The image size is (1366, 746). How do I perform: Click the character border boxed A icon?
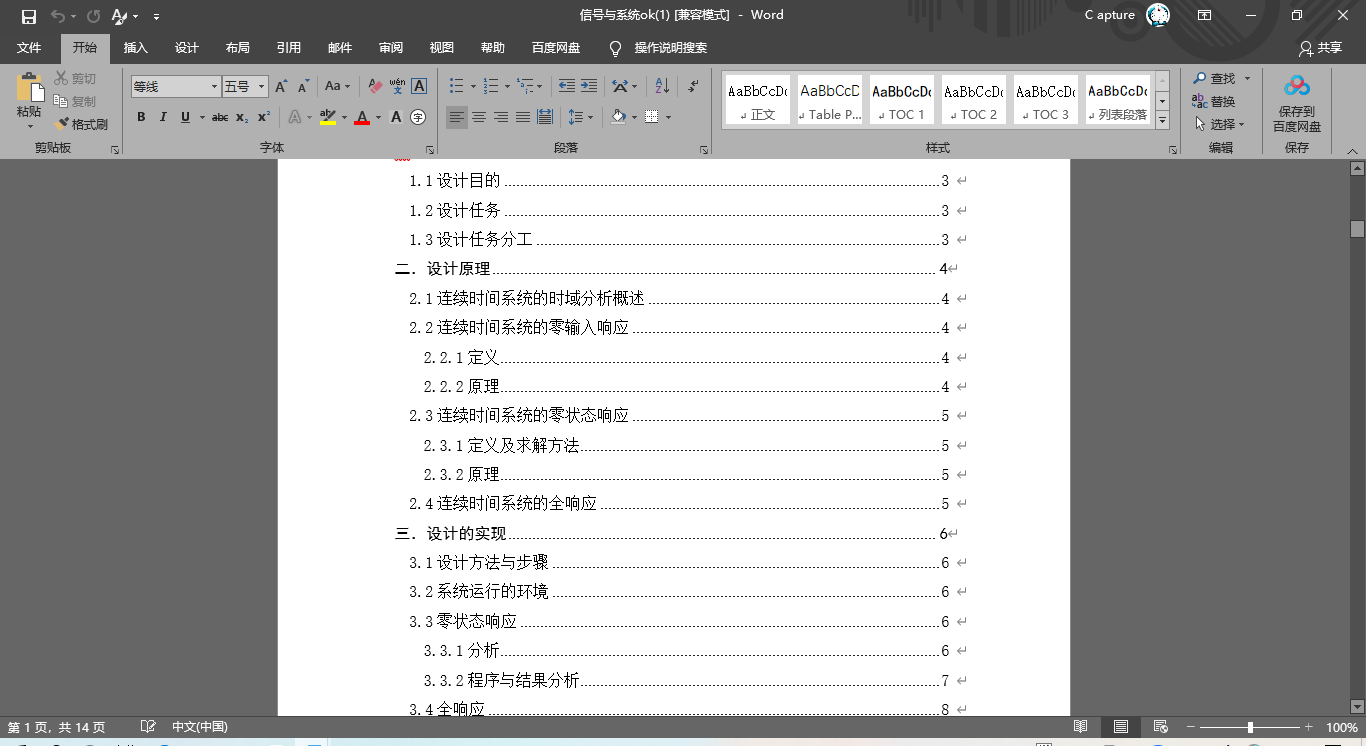[419, 87]
